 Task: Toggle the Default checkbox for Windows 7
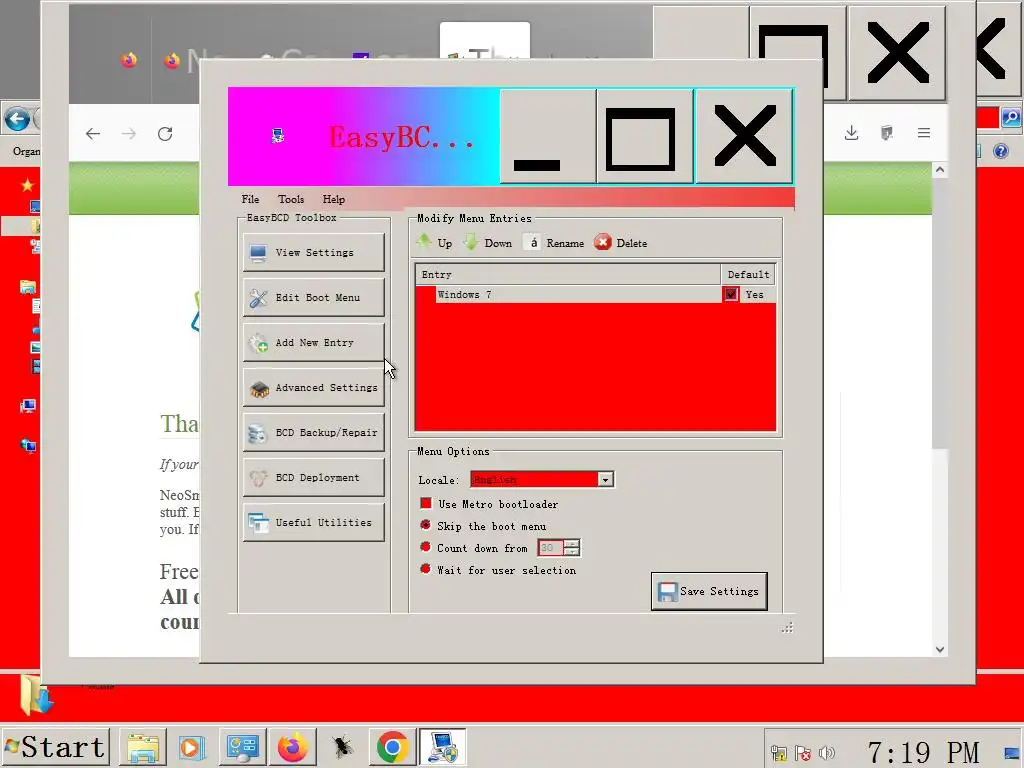click(x=731, y=295)
